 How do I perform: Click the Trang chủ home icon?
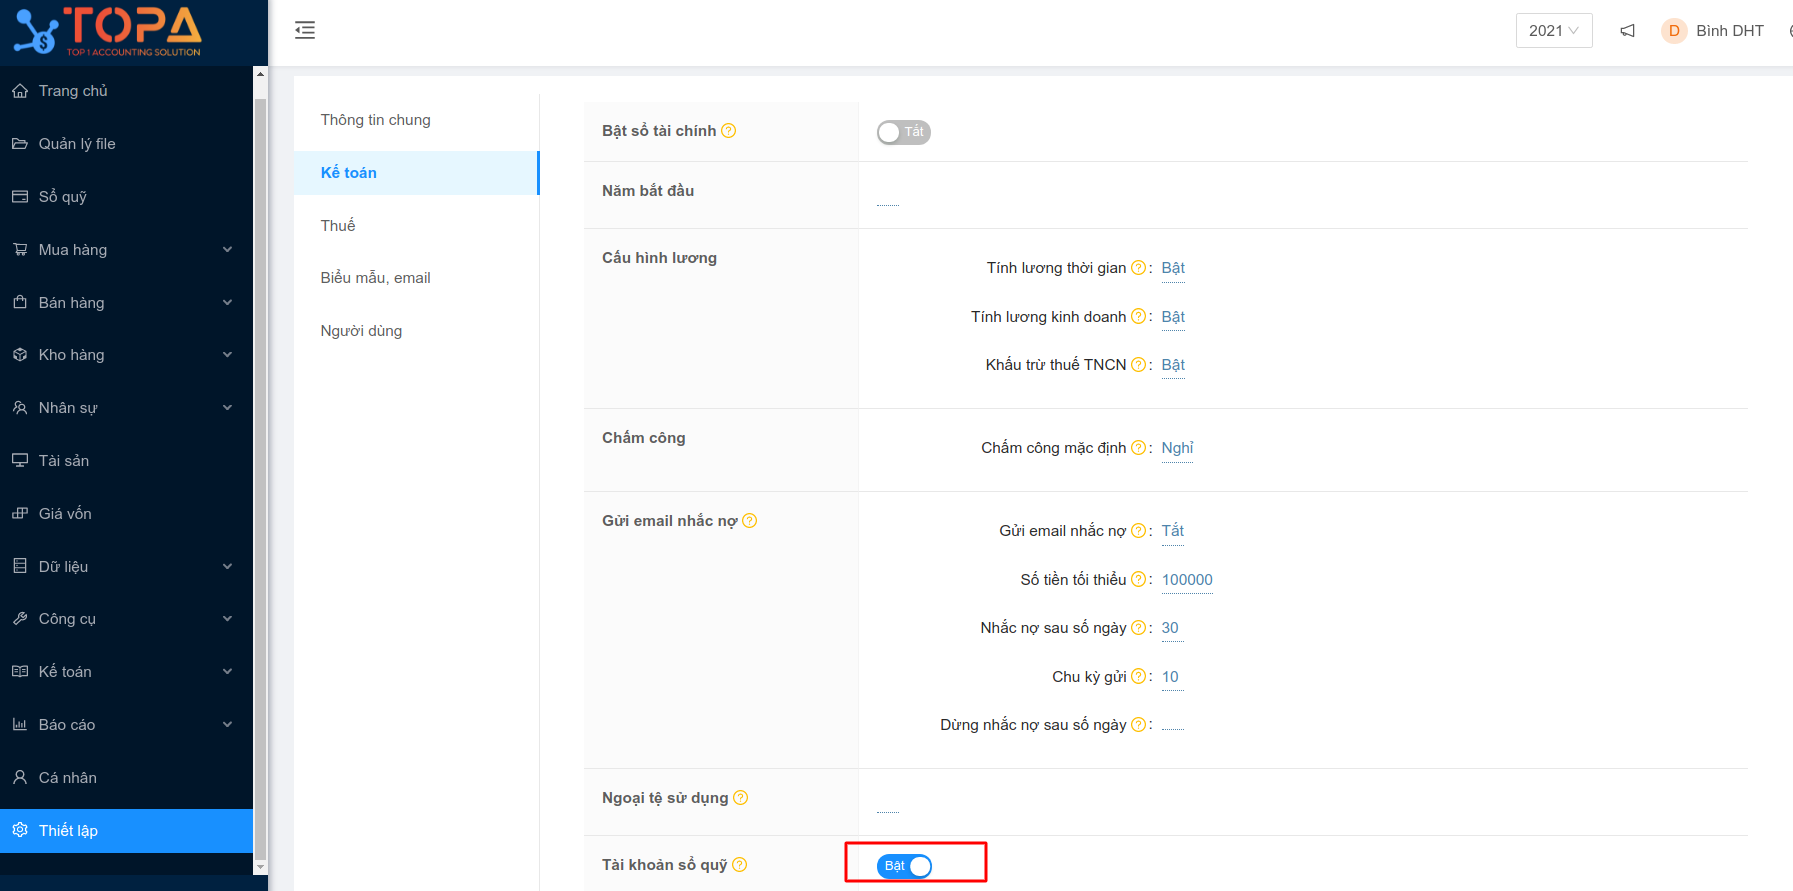(20, 91)
